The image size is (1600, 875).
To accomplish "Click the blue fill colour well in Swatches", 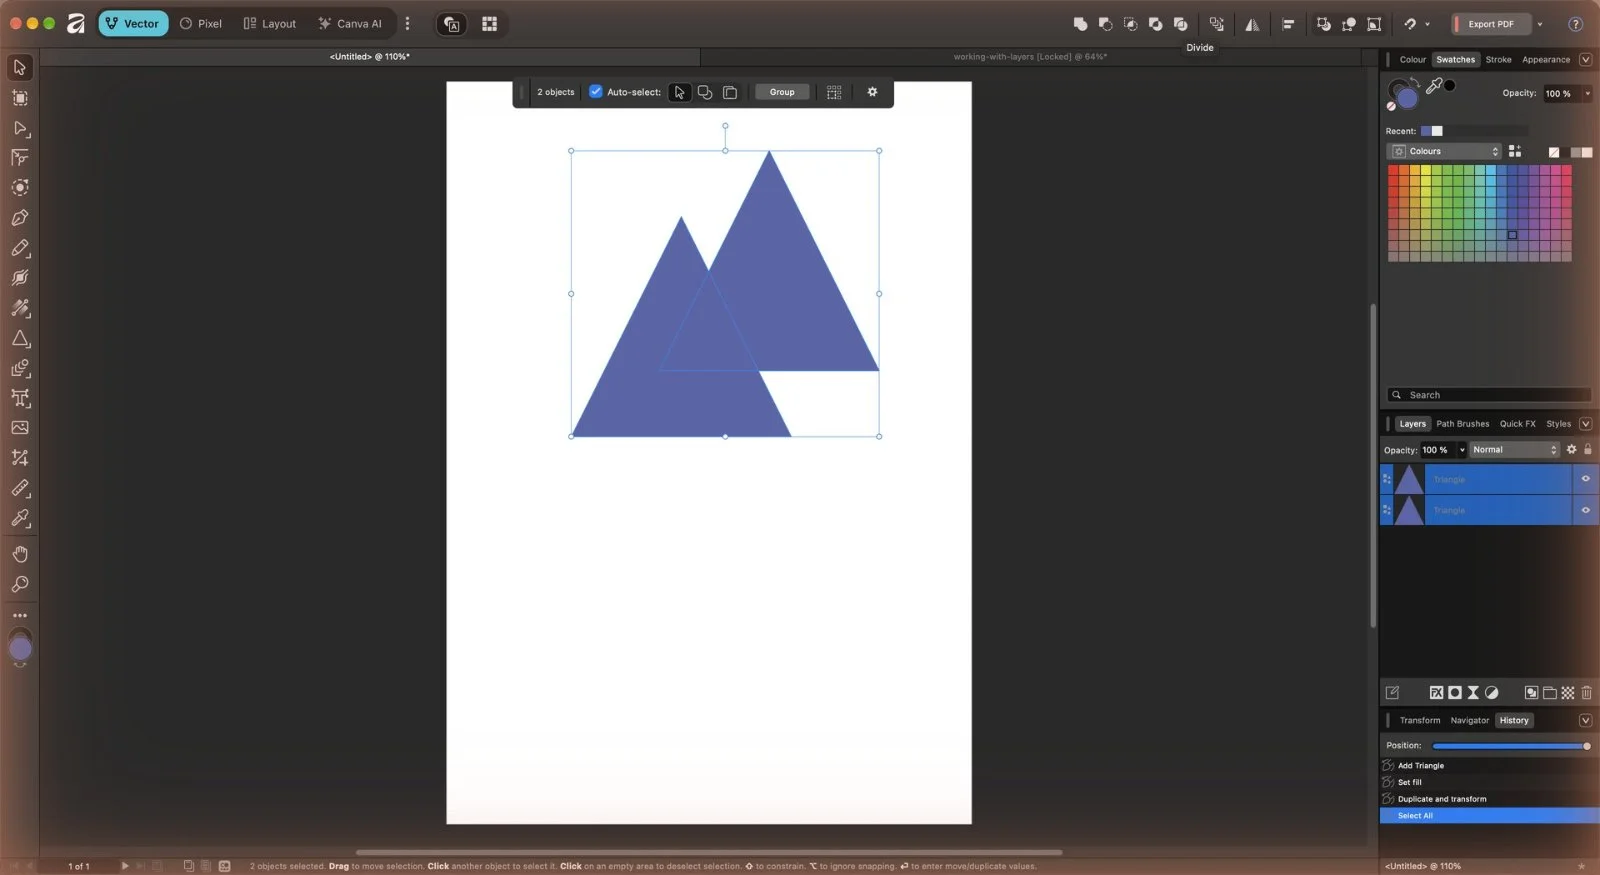I will (1407, 98).
